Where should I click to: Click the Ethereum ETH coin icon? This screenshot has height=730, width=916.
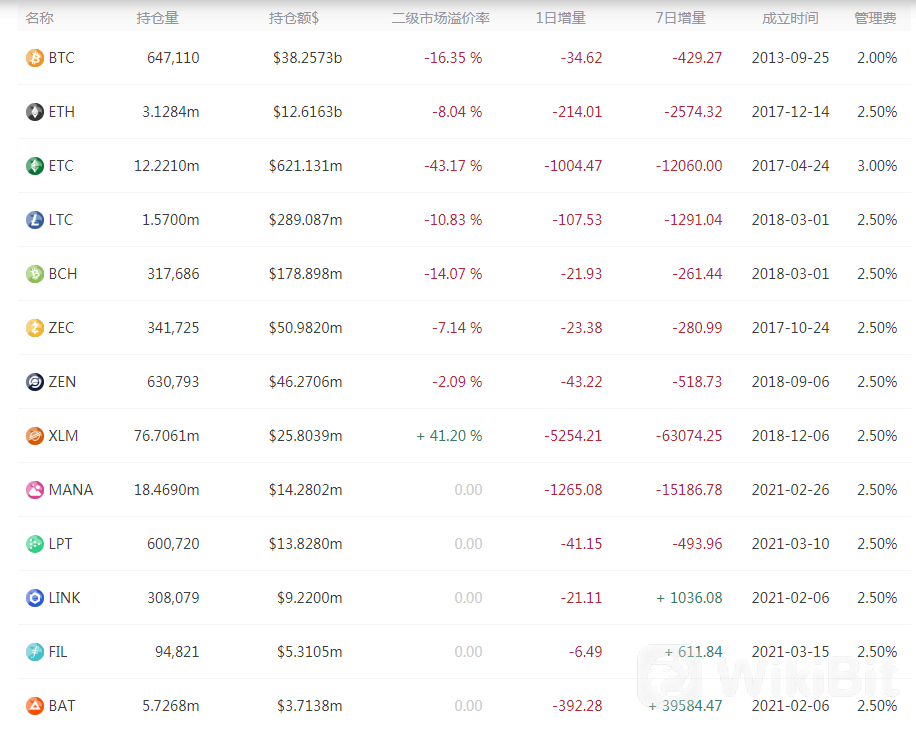(x=35, y=112)
